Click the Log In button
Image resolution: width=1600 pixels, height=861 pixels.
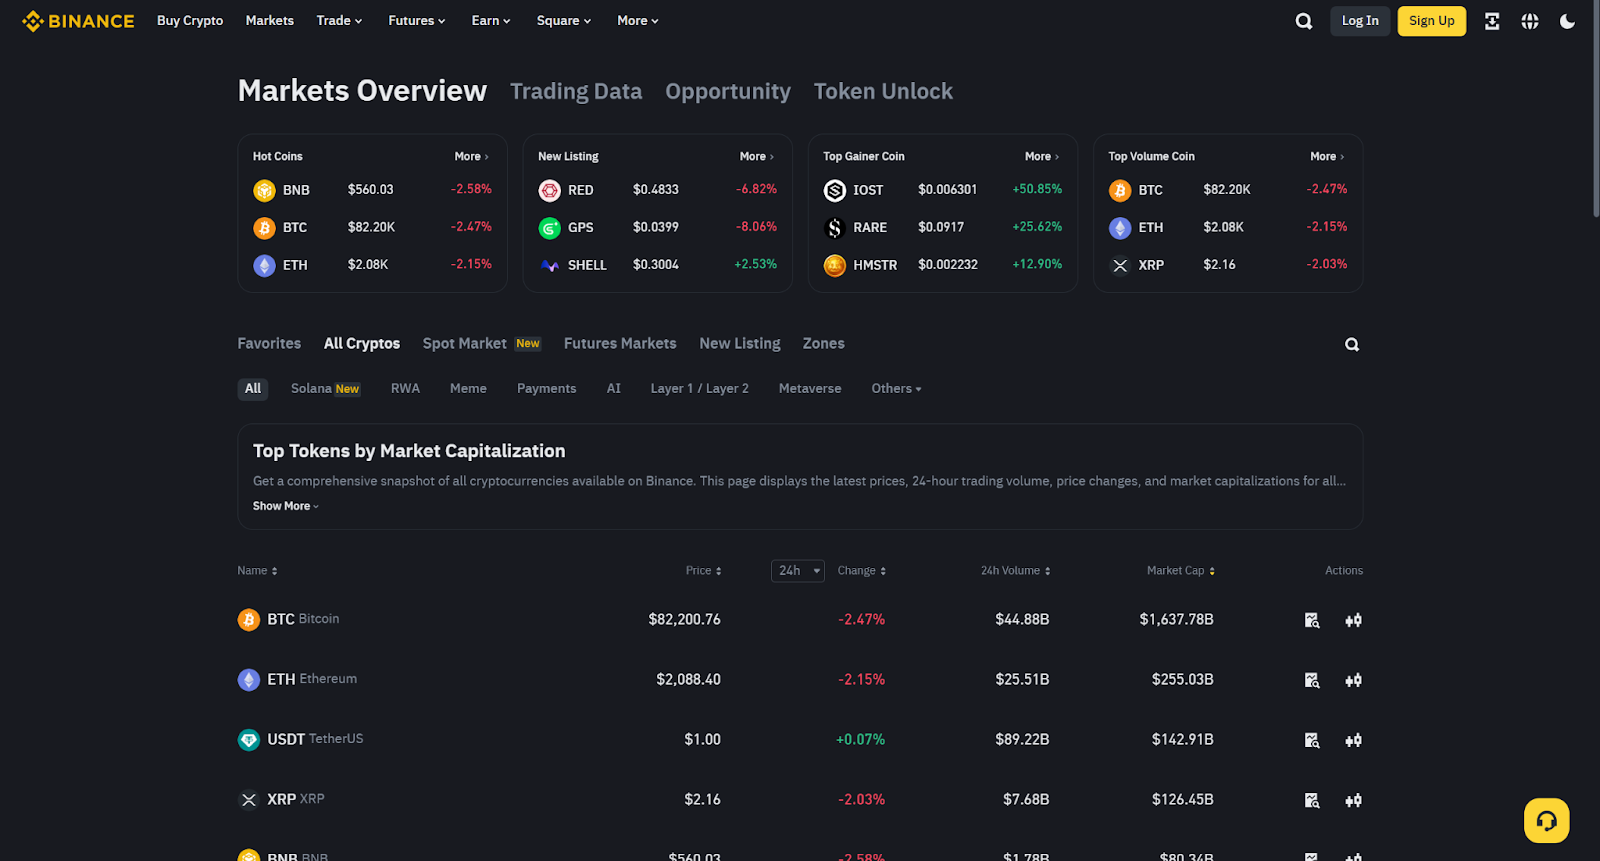tap(1360, 21)
